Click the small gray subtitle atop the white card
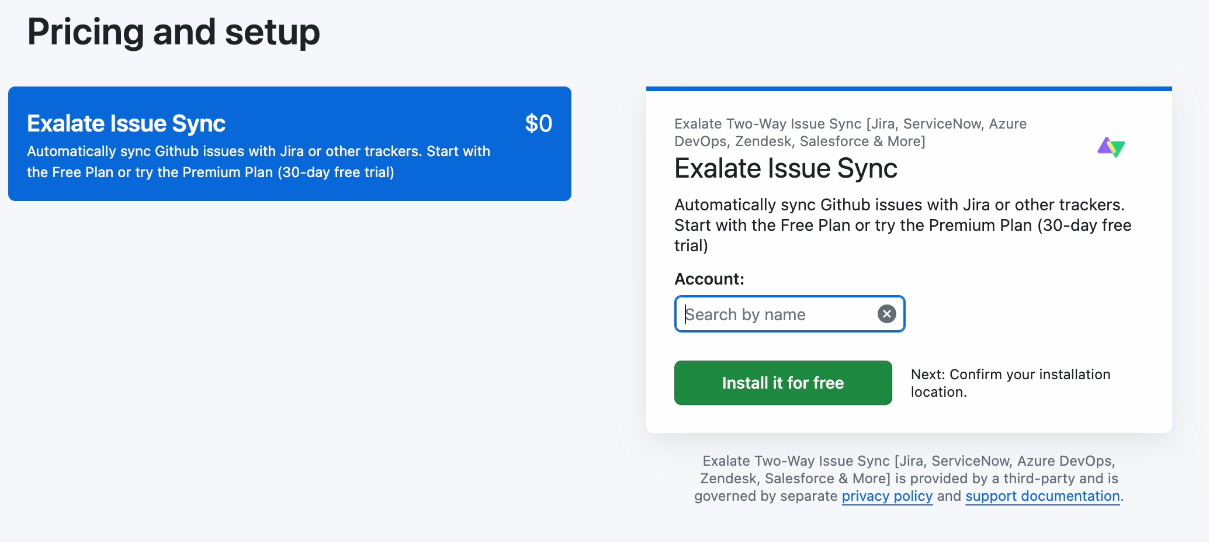This screenshot has height=542, width=1209. pos(850,132)
